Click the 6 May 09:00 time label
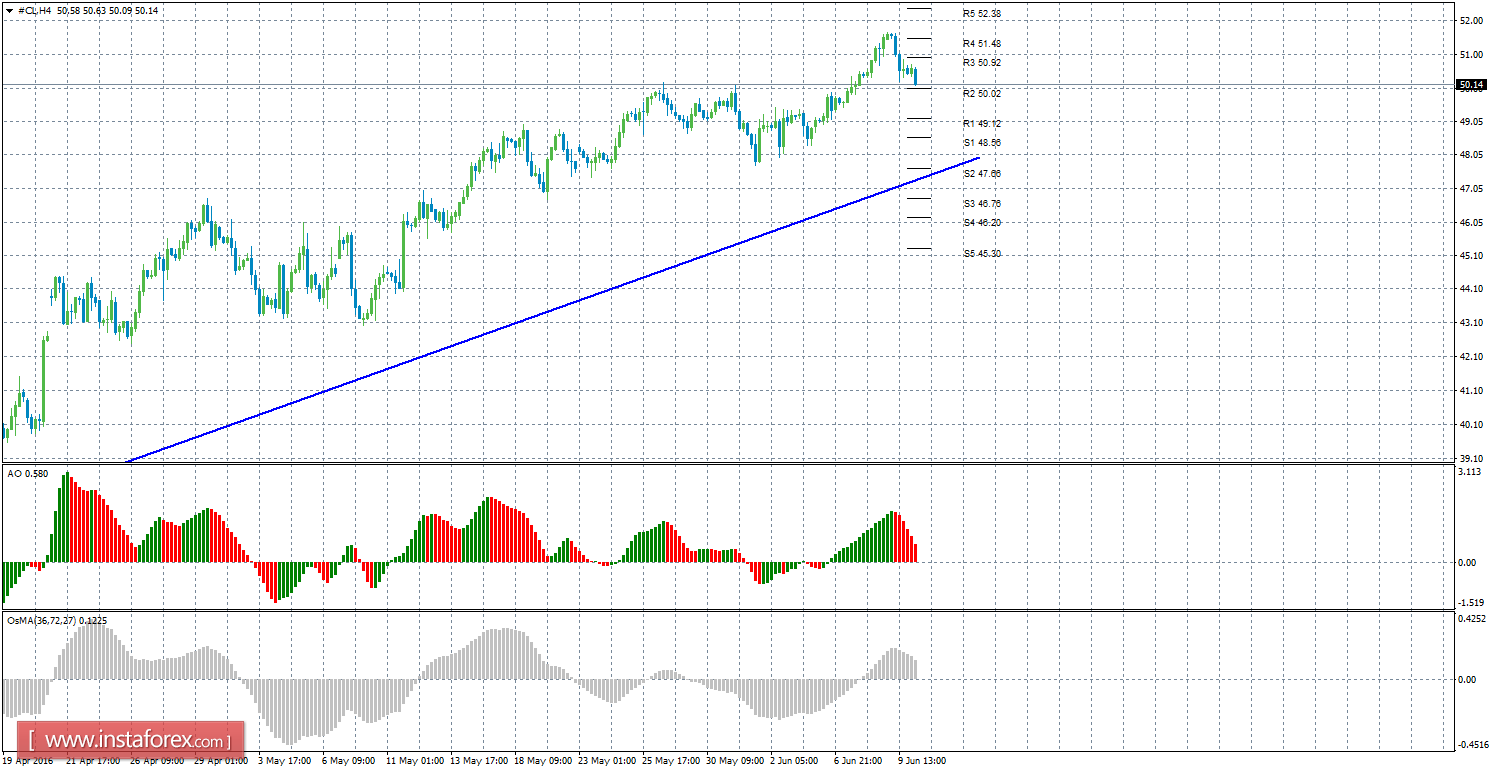This screenshot has width=1494, height=772. coord(351,761)
